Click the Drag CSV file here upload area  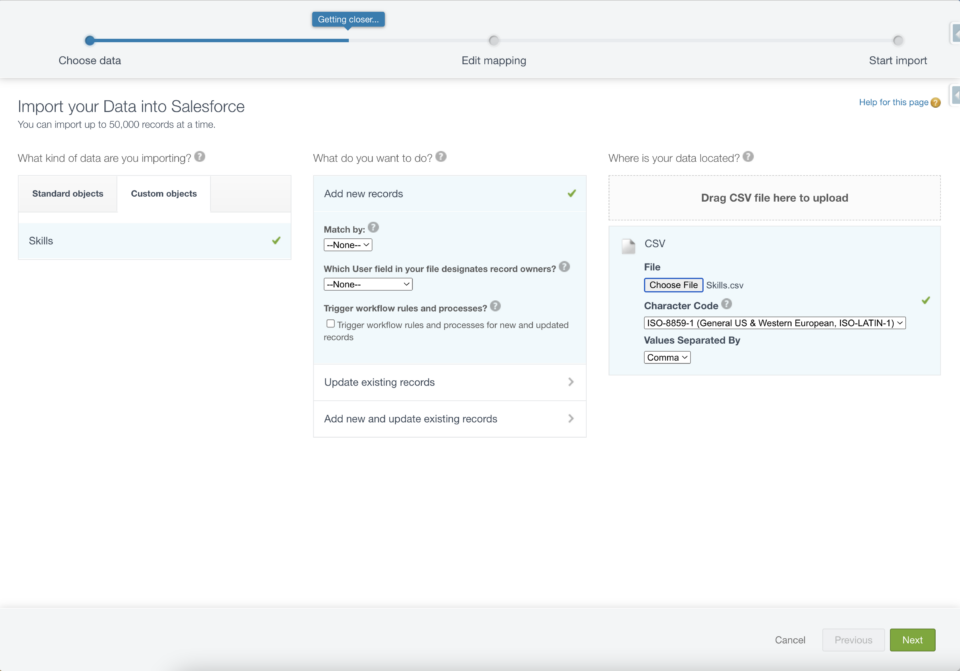(774, 198)
